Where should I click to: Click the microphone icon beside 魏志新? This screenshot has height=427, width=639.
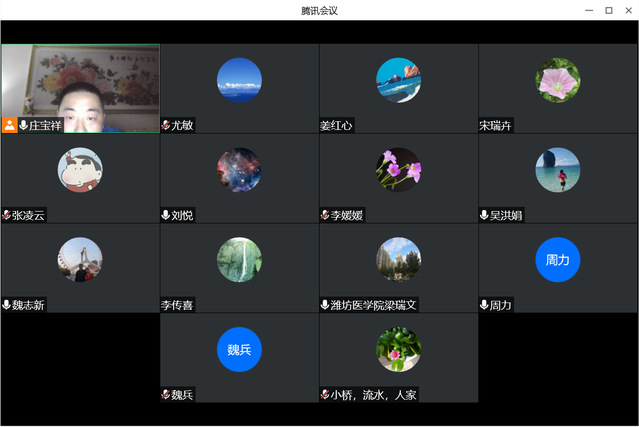(7, 305)
